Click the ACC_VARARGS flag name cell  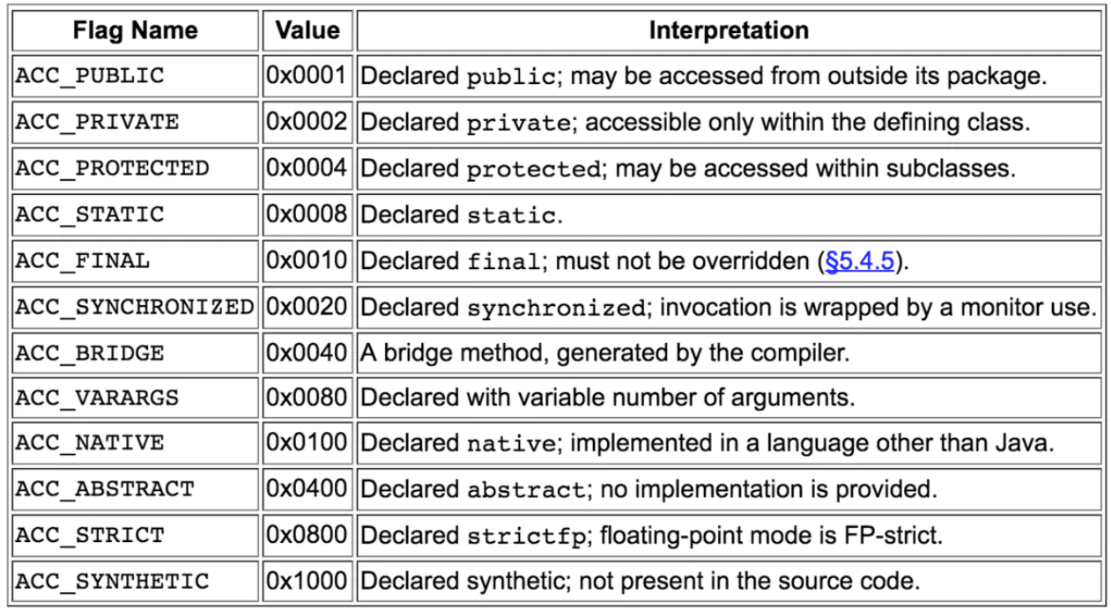point(97,398)
